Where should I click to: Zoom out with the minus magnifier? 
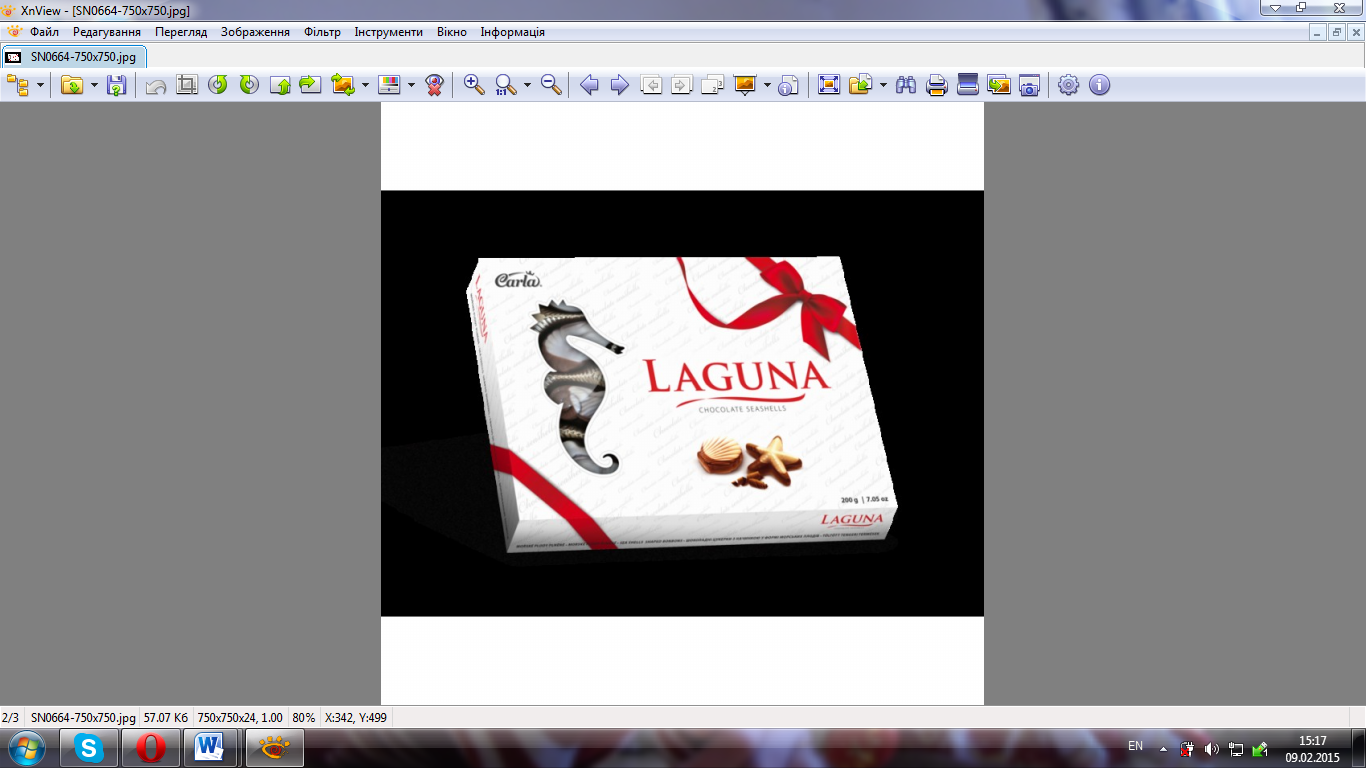pyautogui.click(x=551, y=85)
